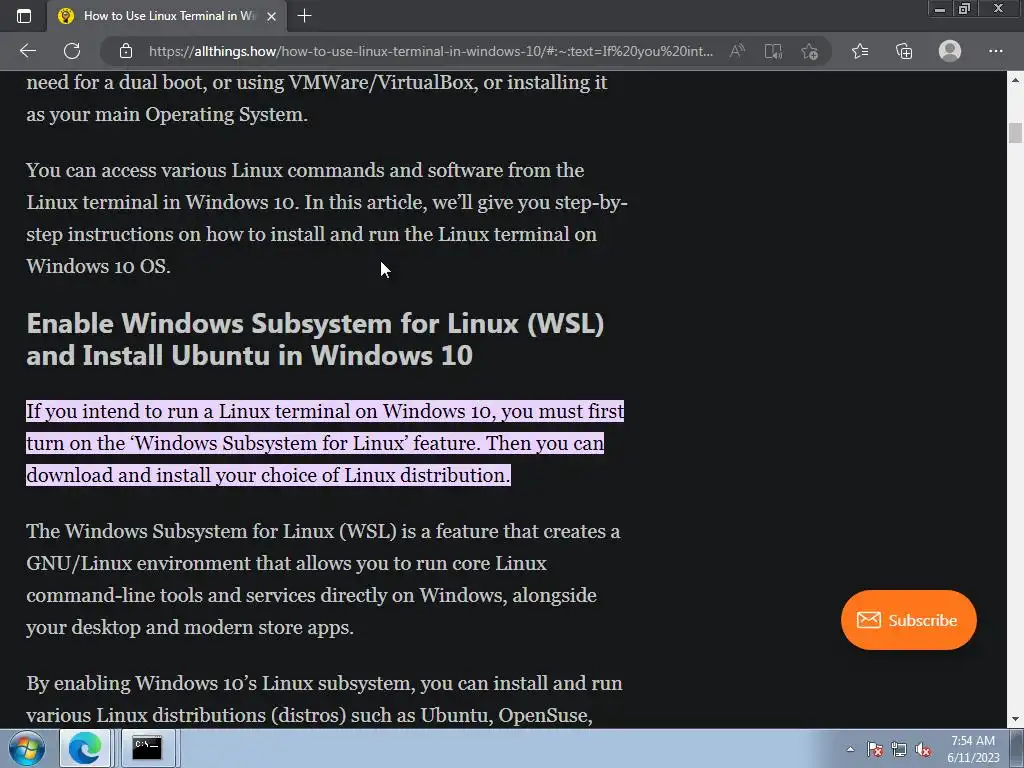The height and width of the screenshot is (768, 1024).
Task: Click the scrollbar down arrow
Action: [x=1016, y=720]
